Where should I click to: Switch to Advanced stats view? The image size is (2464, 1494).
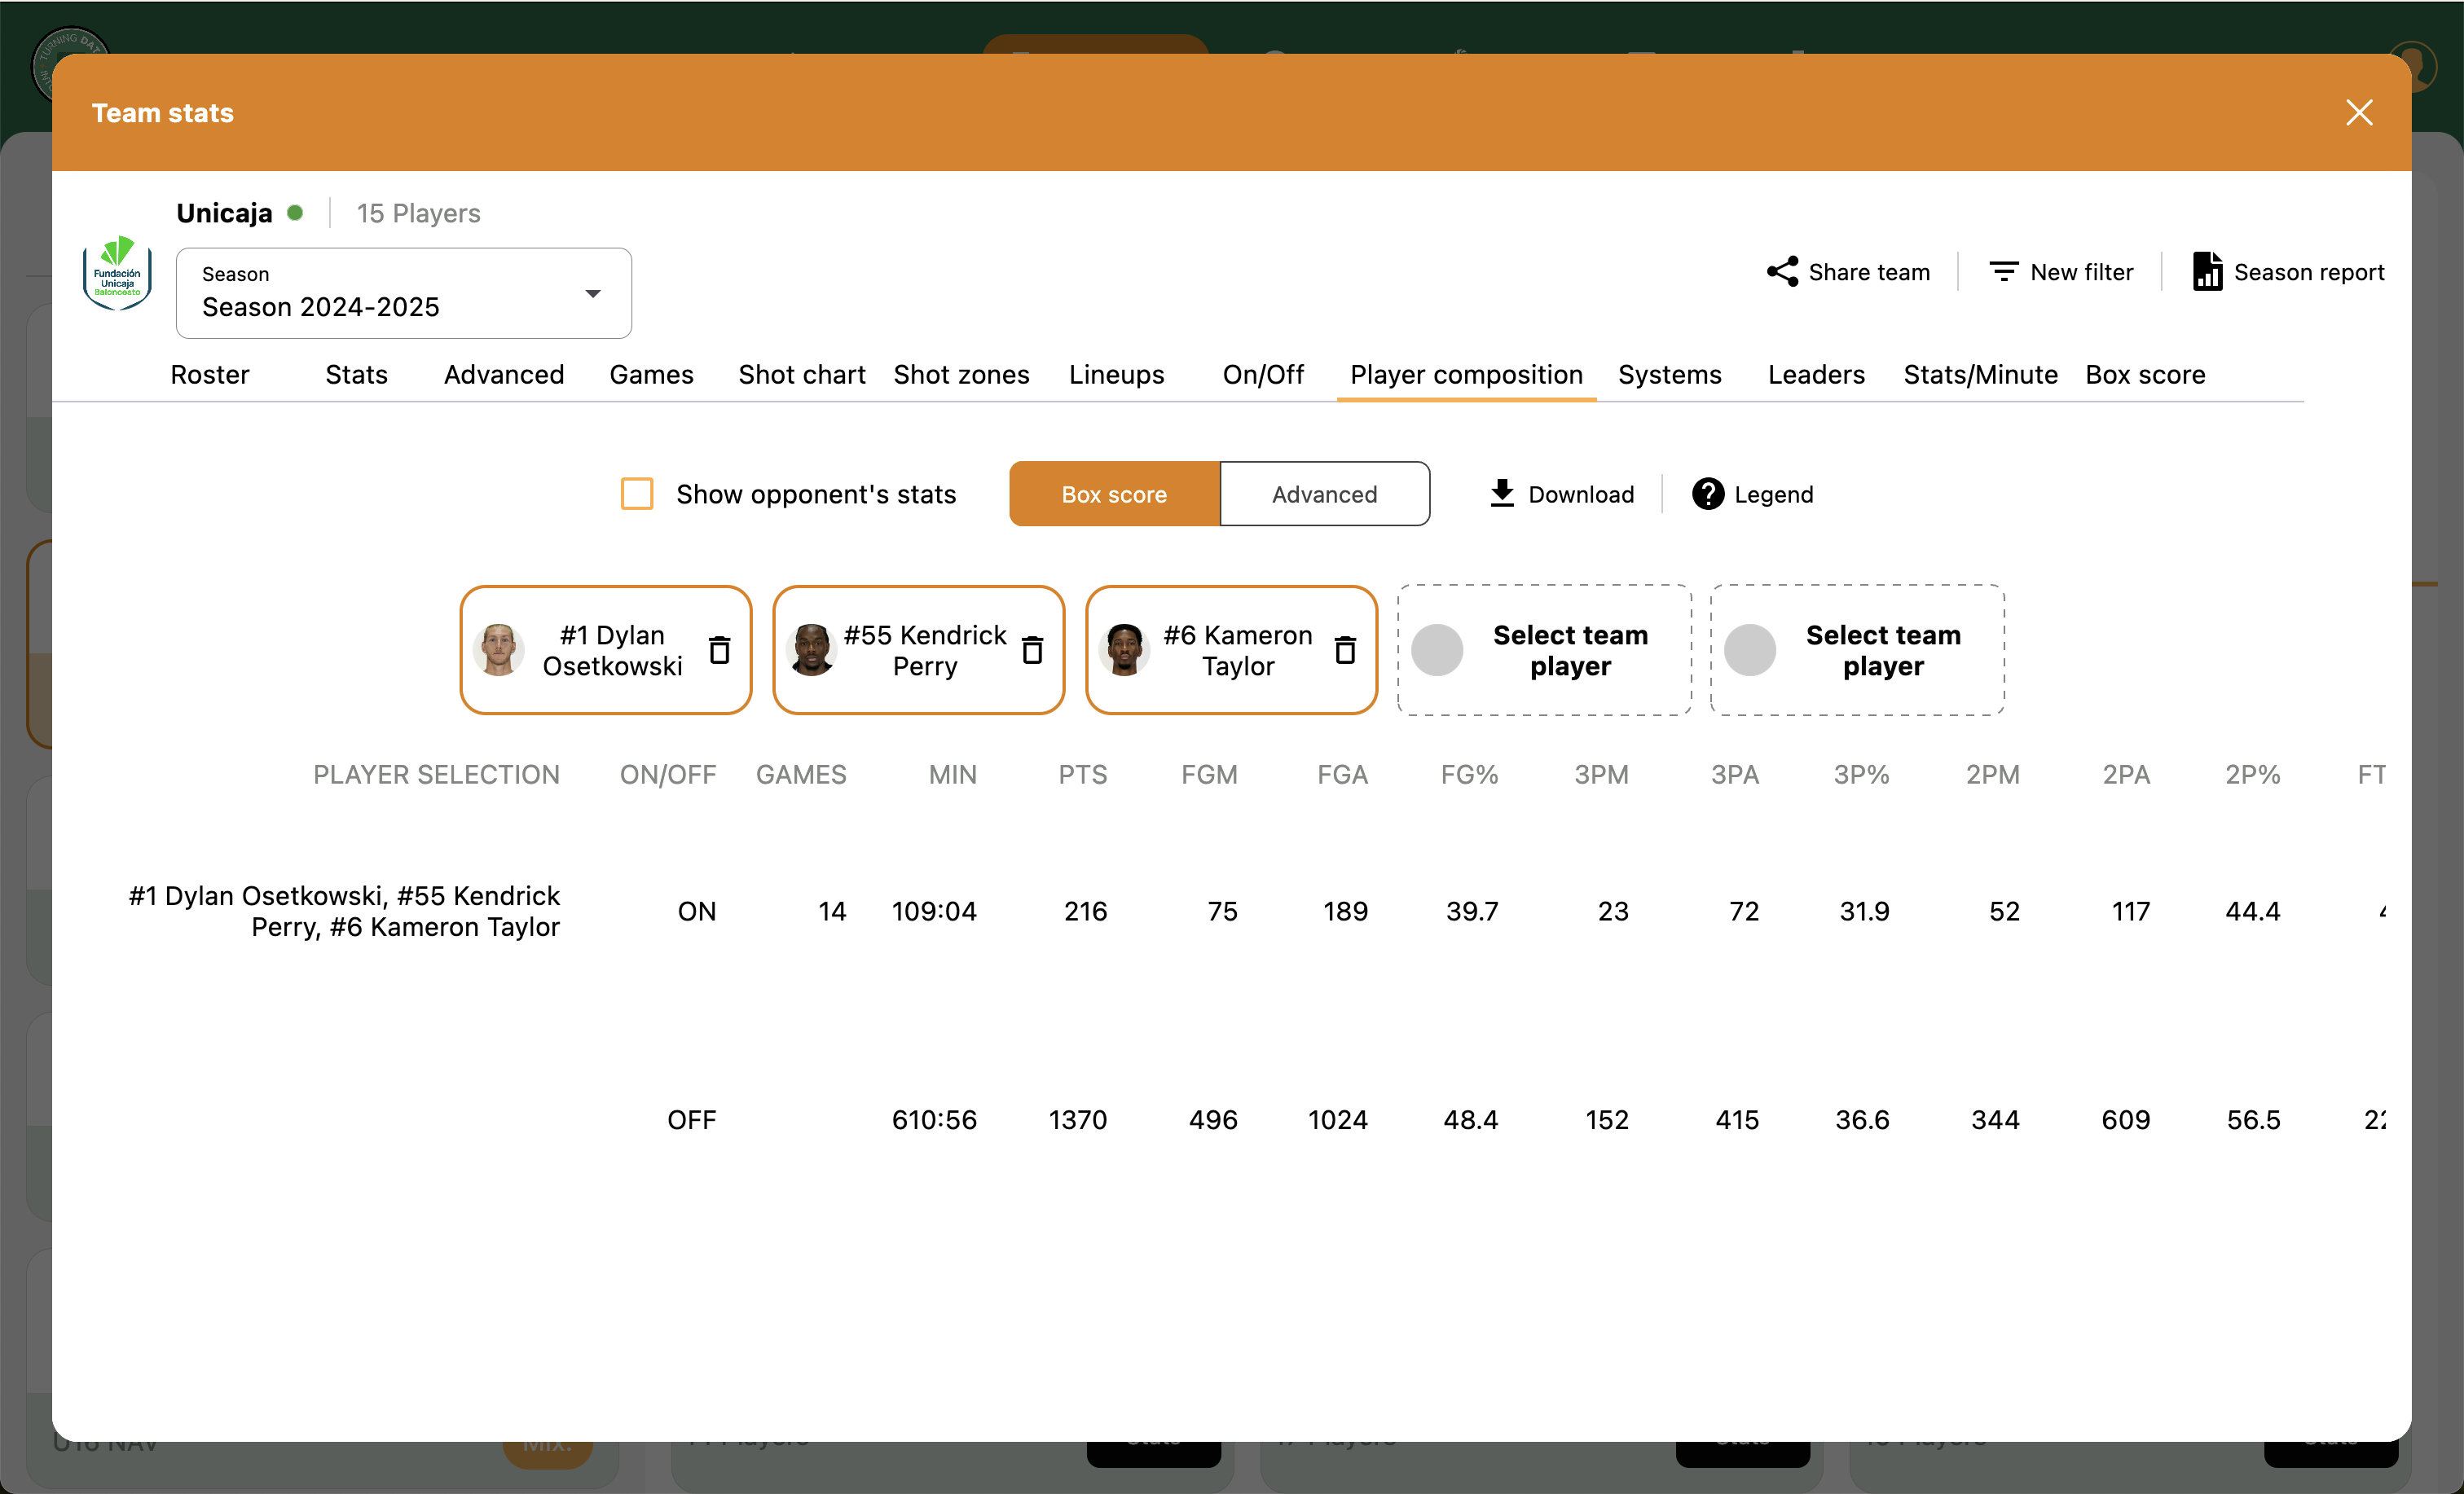pos(1324,493)
